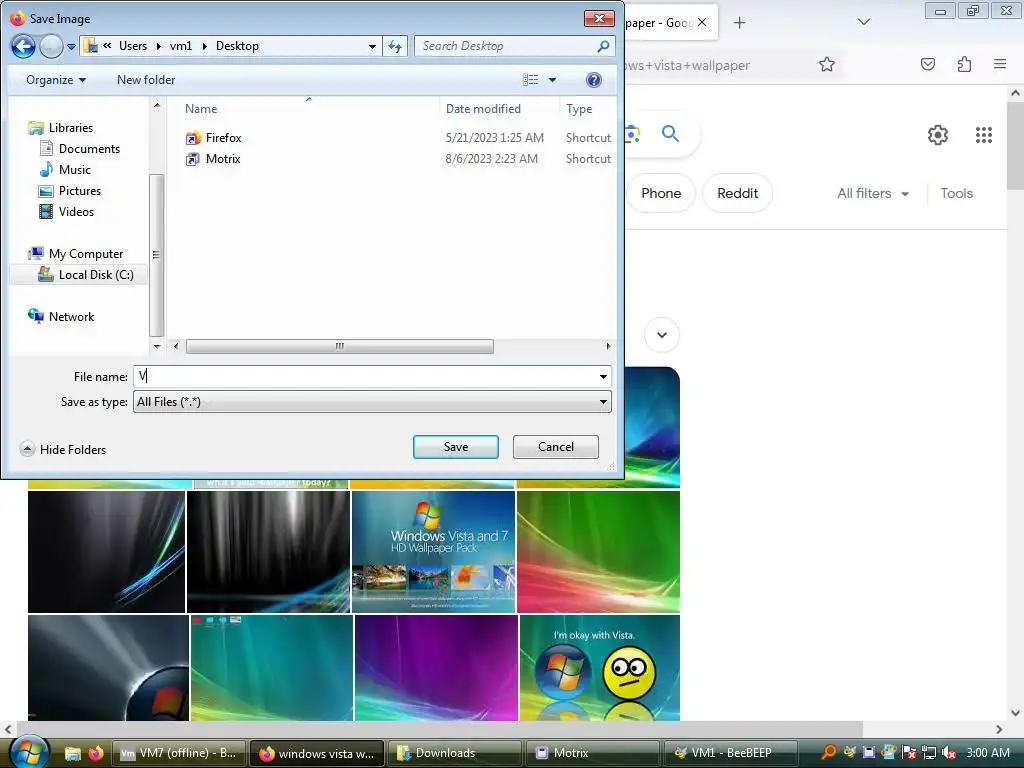
Task: Open Pictures library
Action: coord(80,191)
